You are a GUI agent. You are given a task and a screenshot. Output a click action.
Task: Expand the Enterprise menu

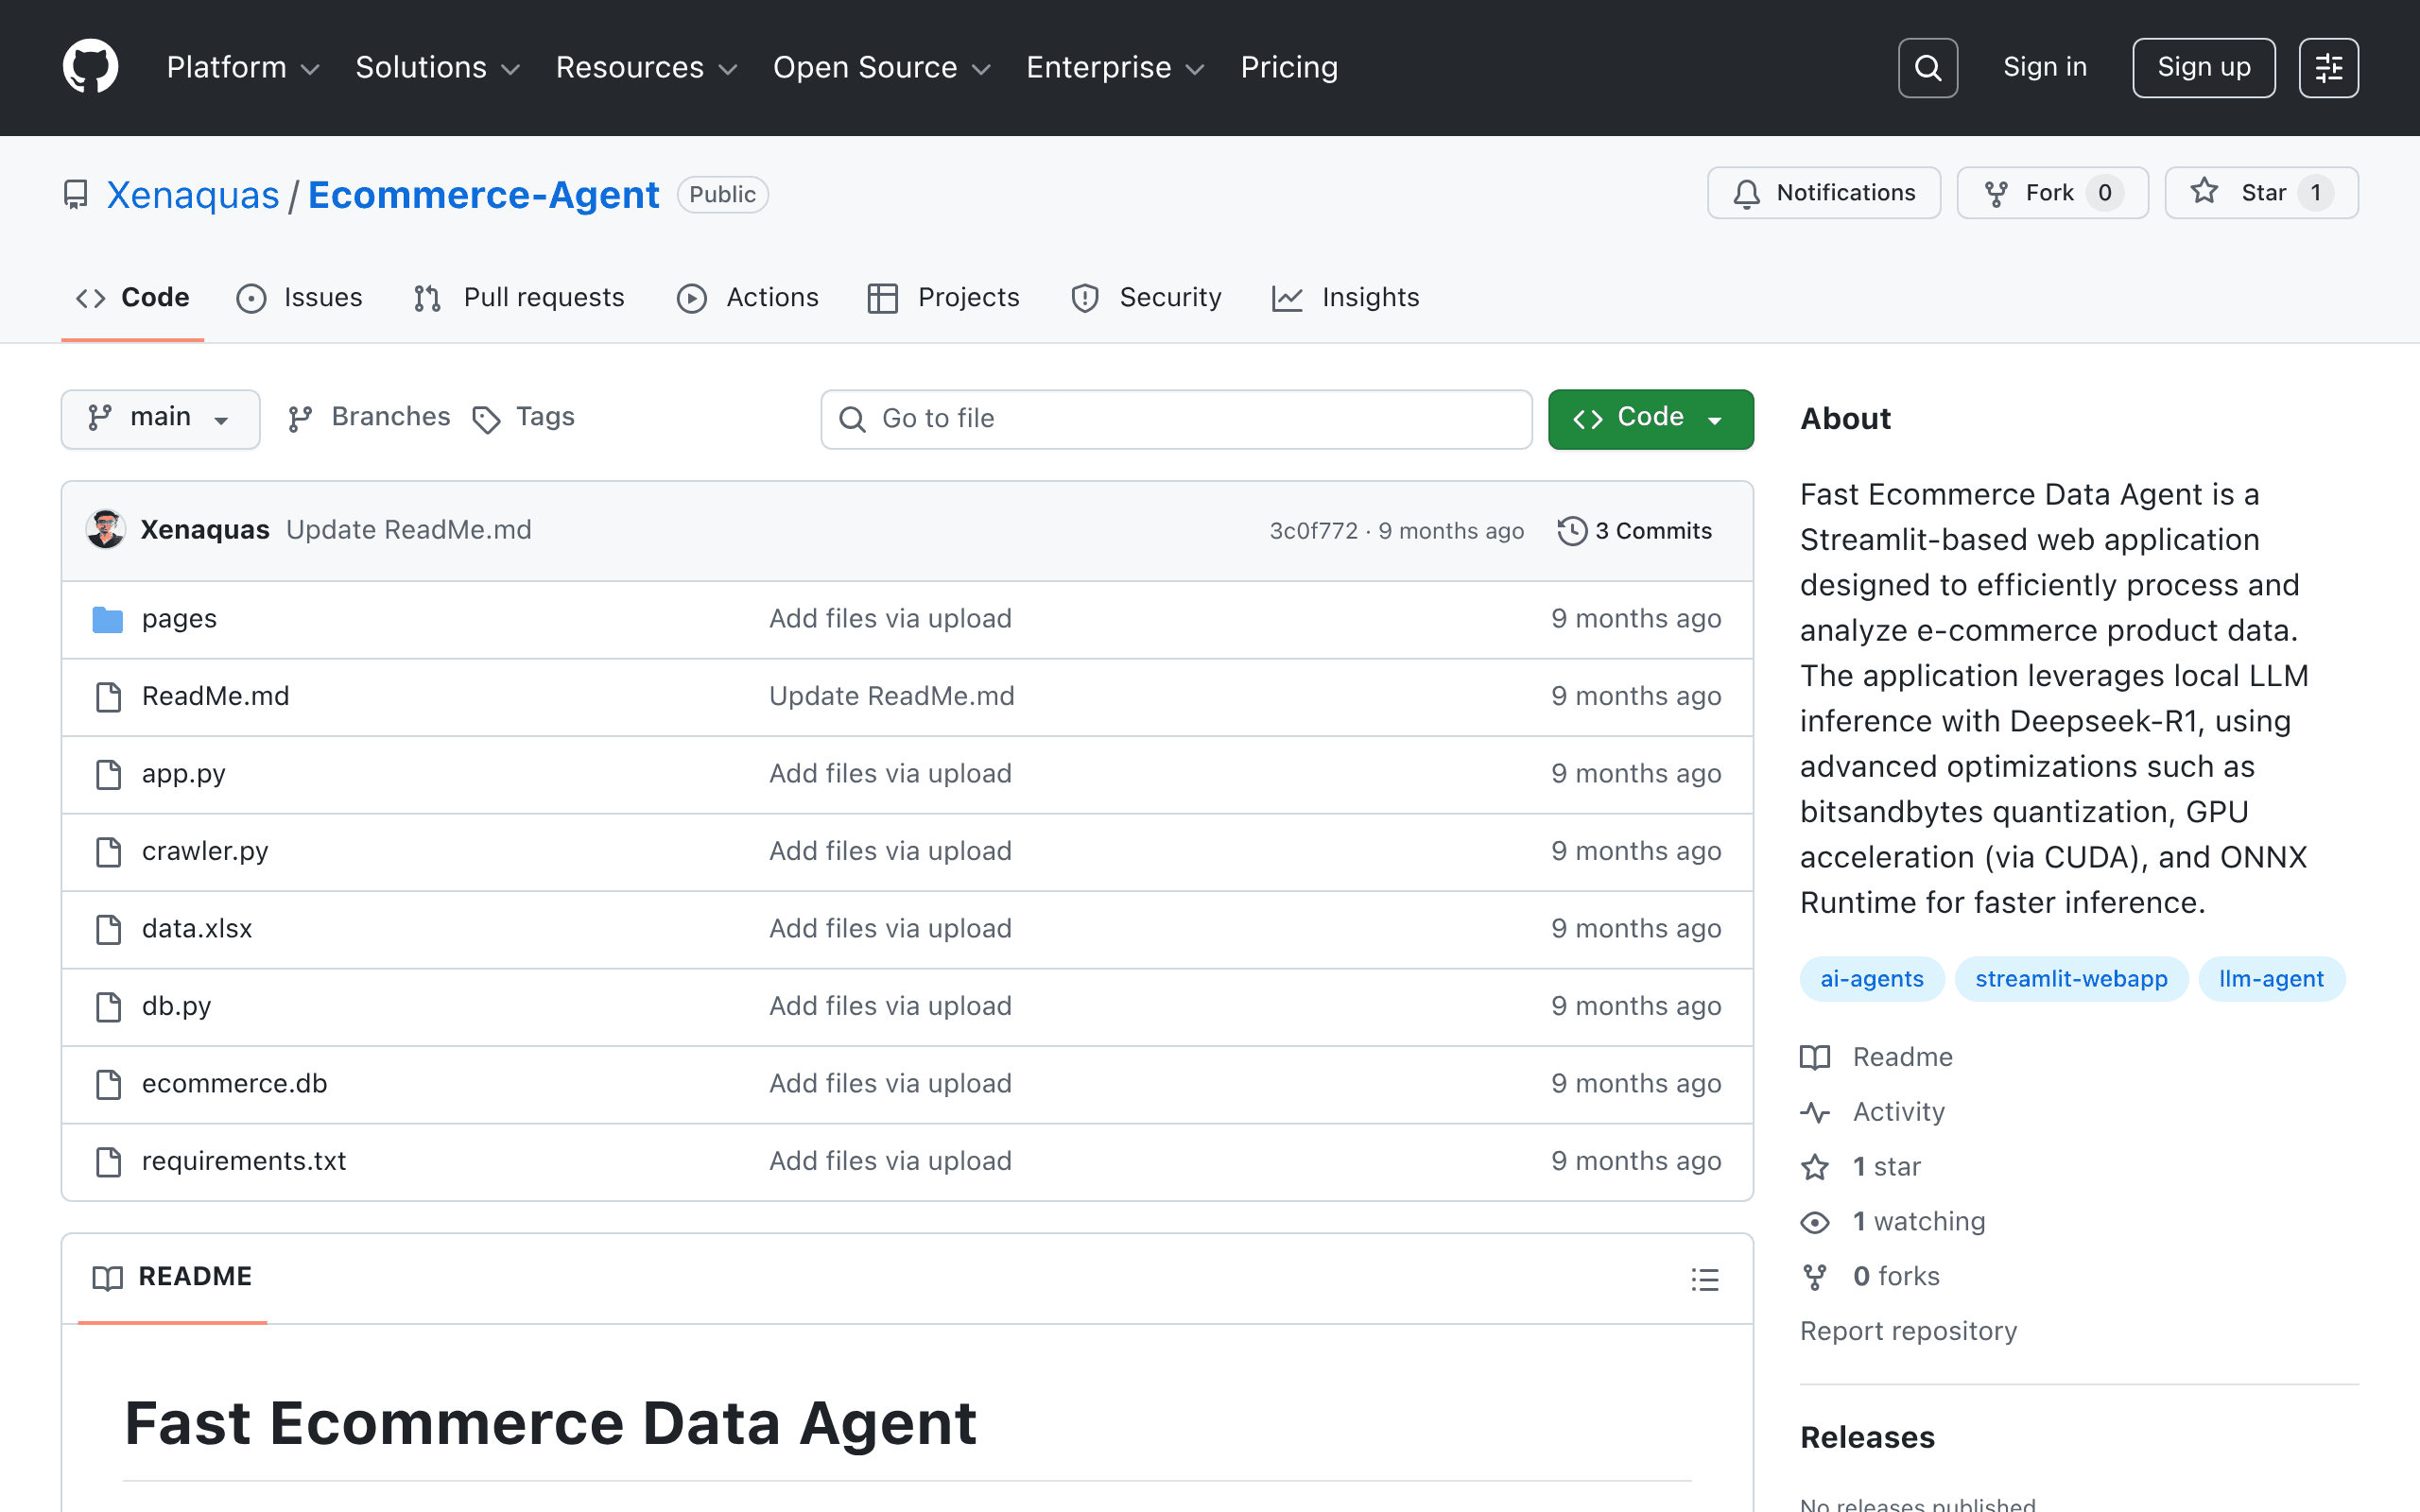(1116, 67)
